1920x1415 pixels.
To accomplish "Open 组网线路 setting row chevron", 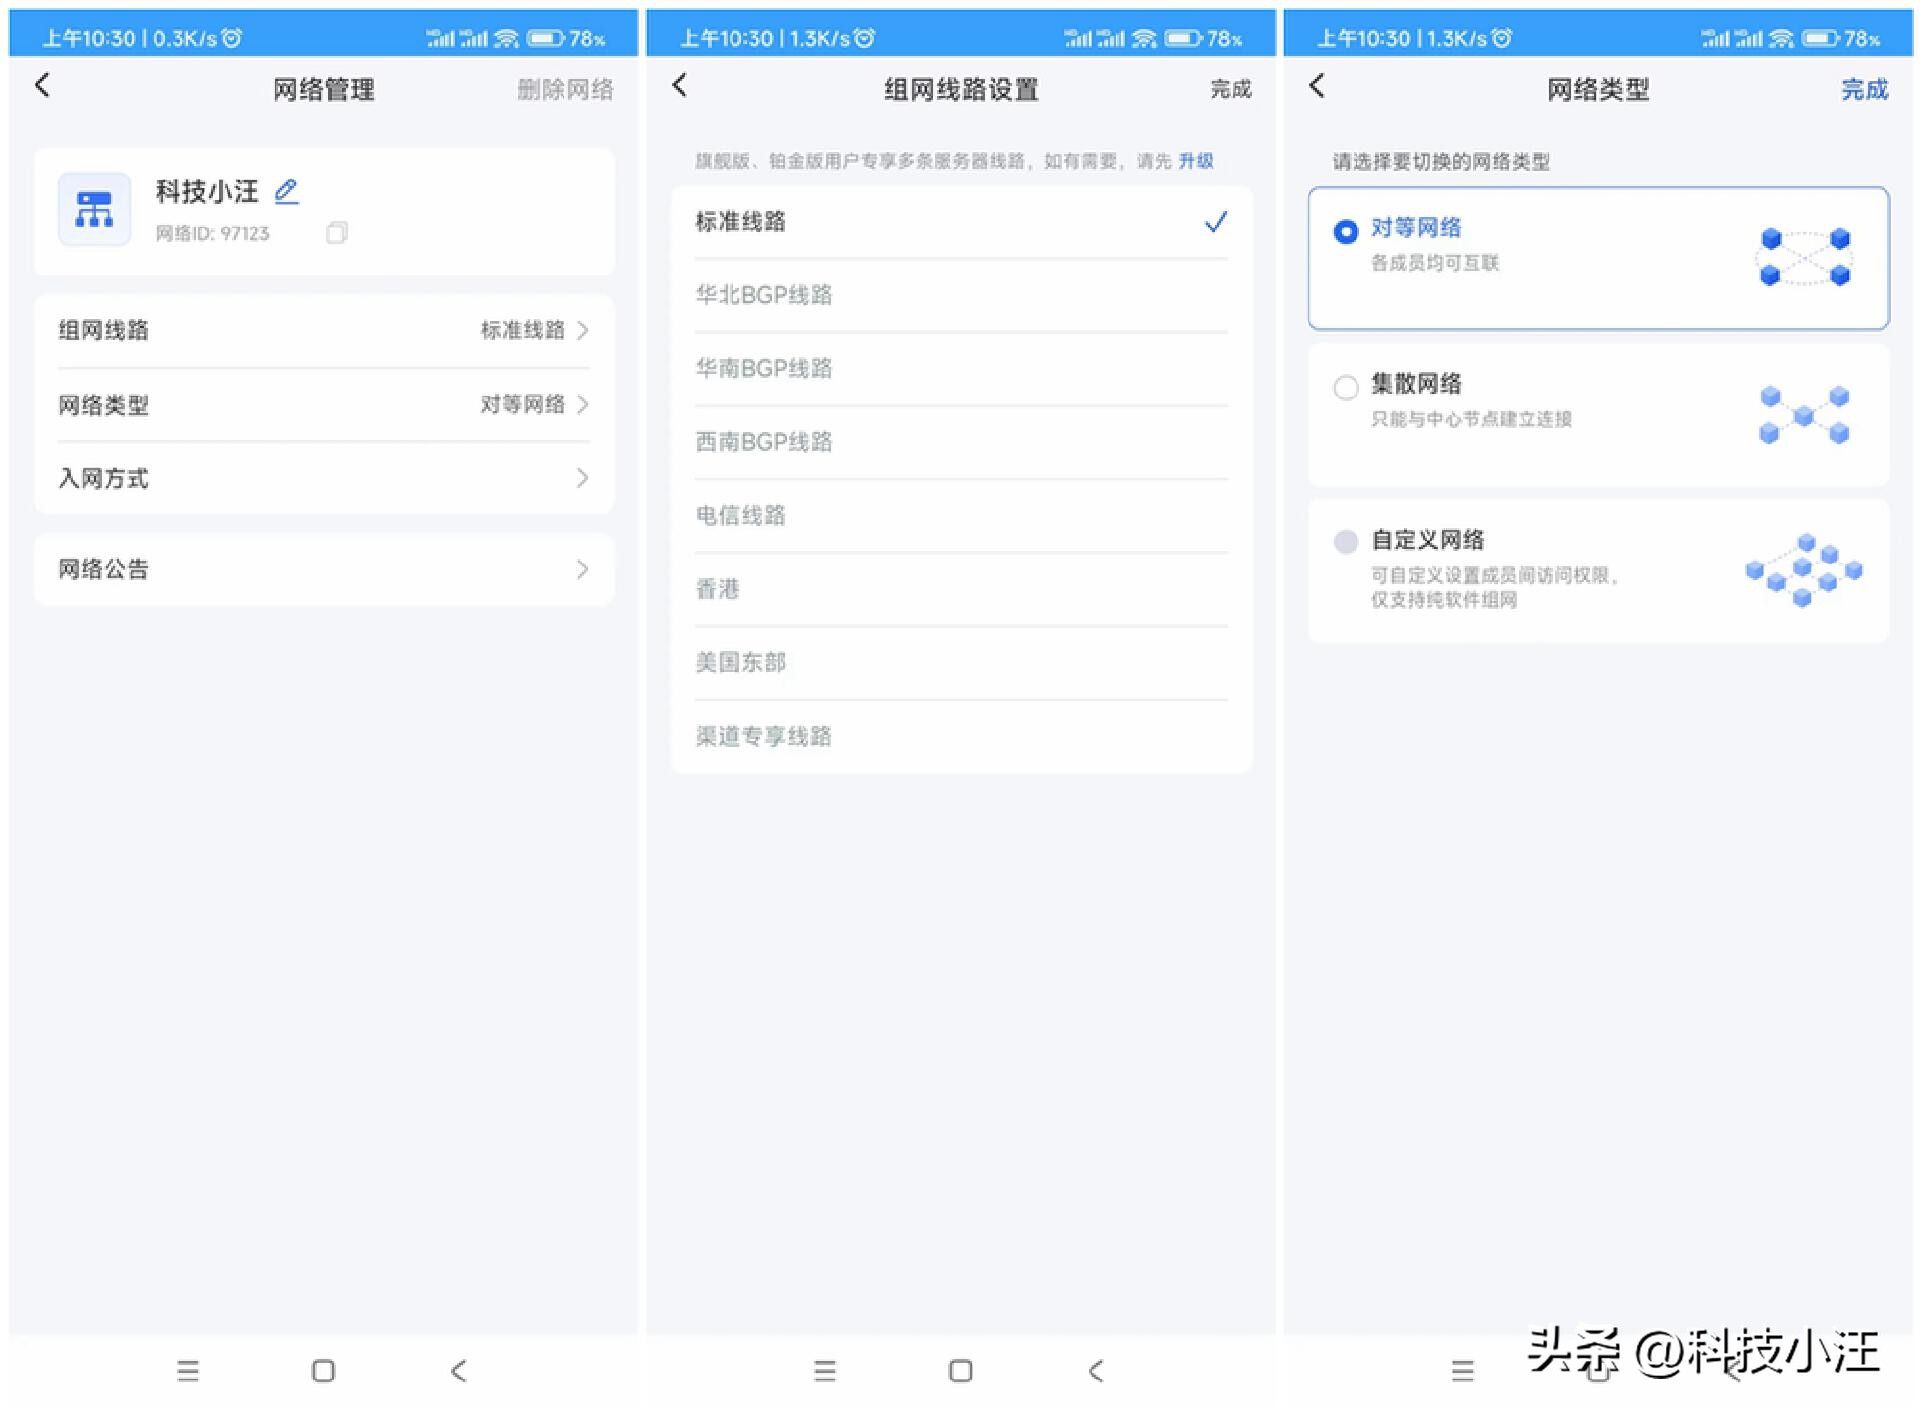I will click(x=582, y=330).
